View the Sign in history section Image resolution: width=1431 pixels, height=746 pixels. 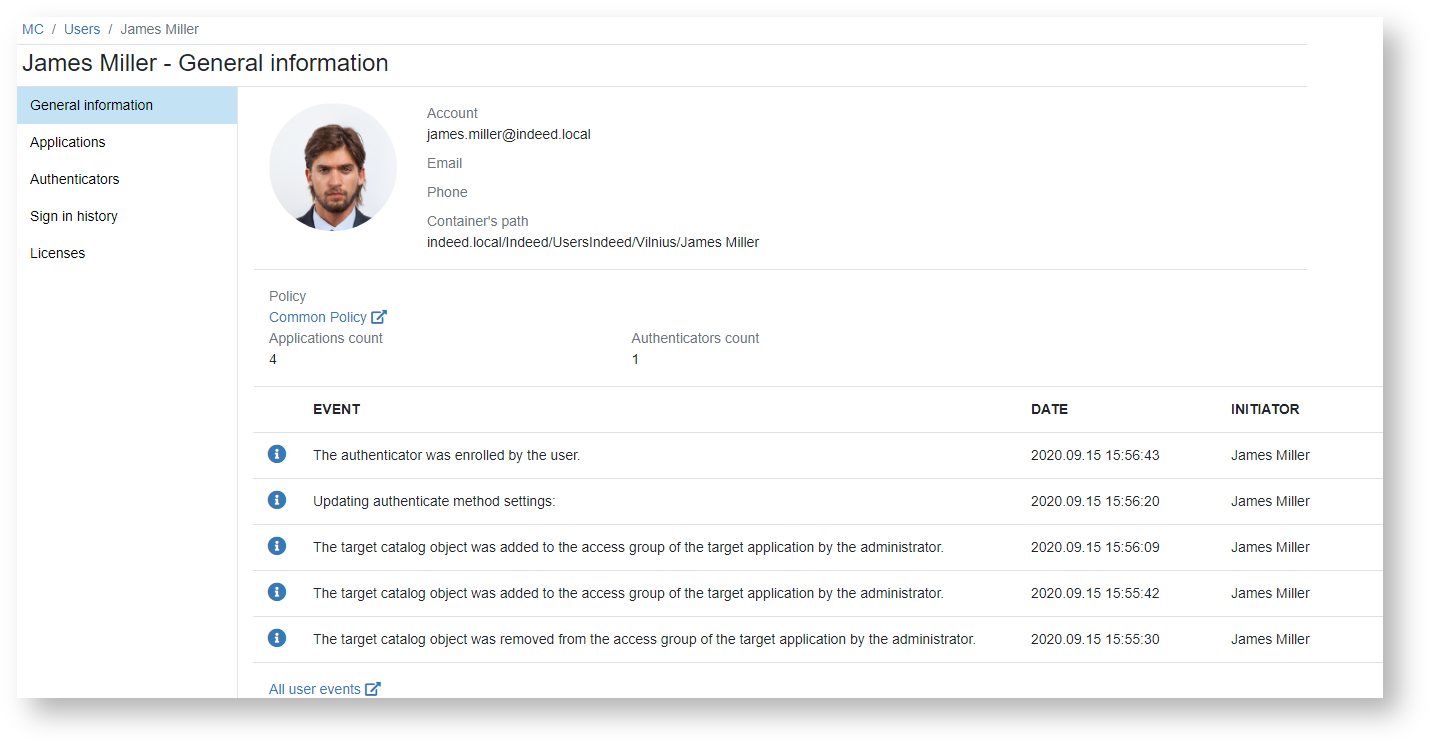[73, 216]
